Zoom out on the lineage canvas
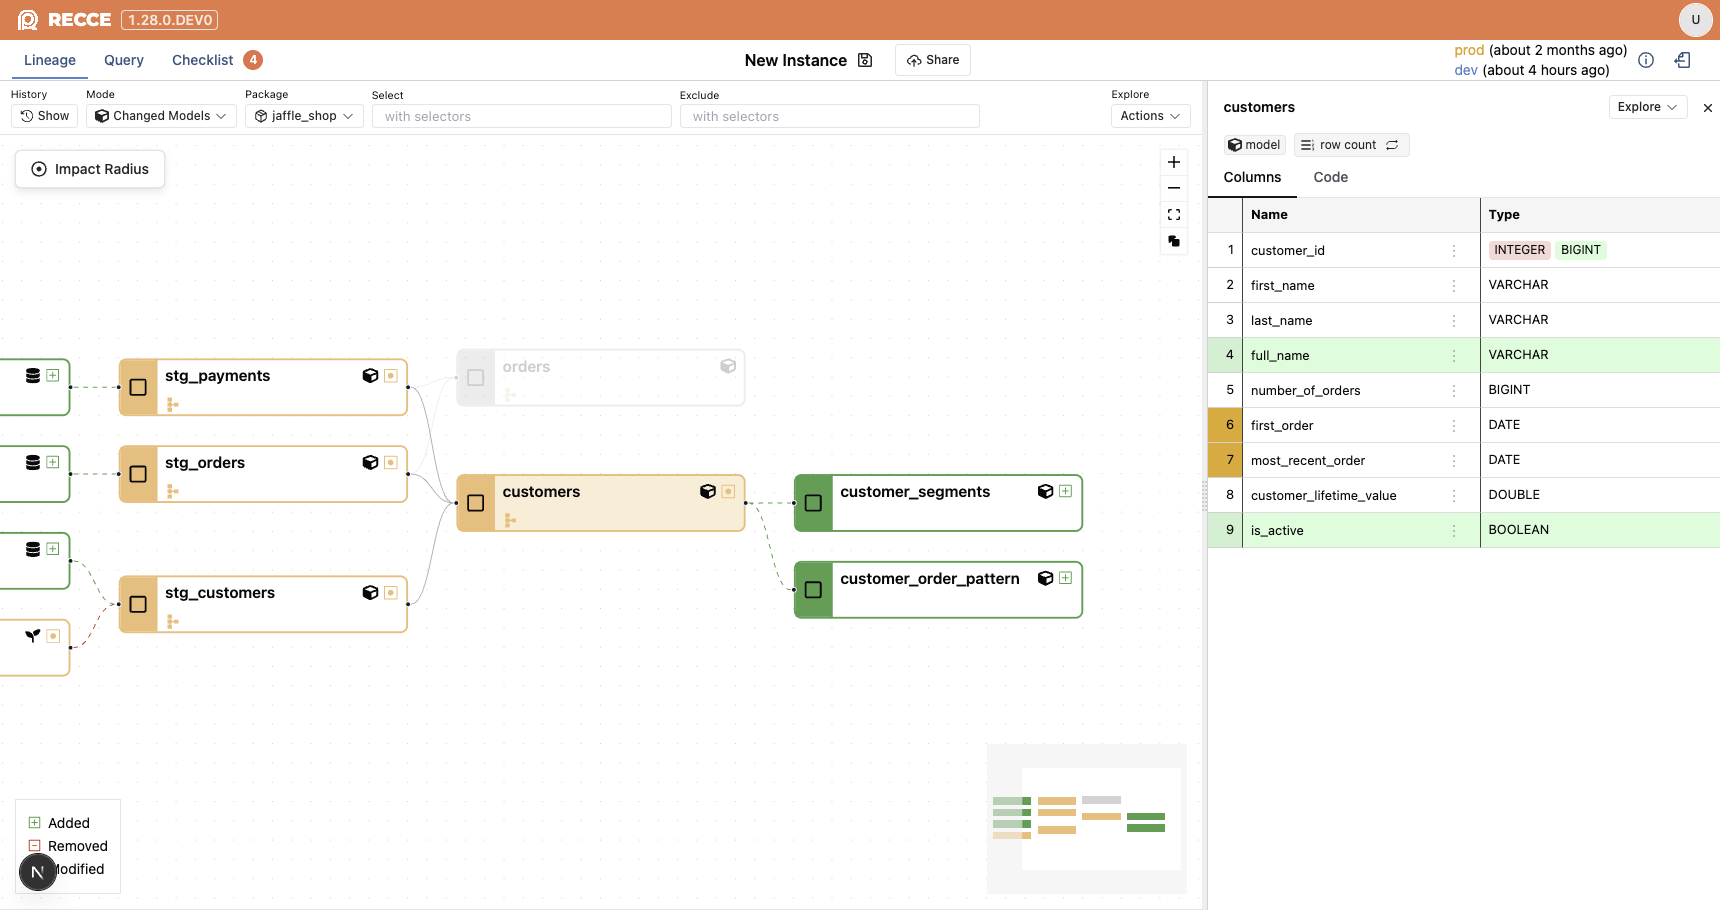1720x910 pixels. tap(1174, 188)
